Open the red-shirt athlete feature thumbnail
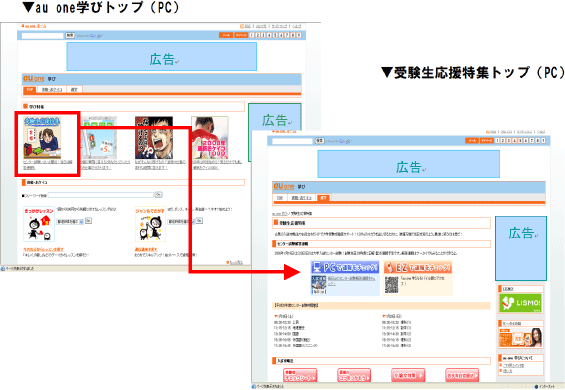Screen dimensions: 565x390 [210, 137]
